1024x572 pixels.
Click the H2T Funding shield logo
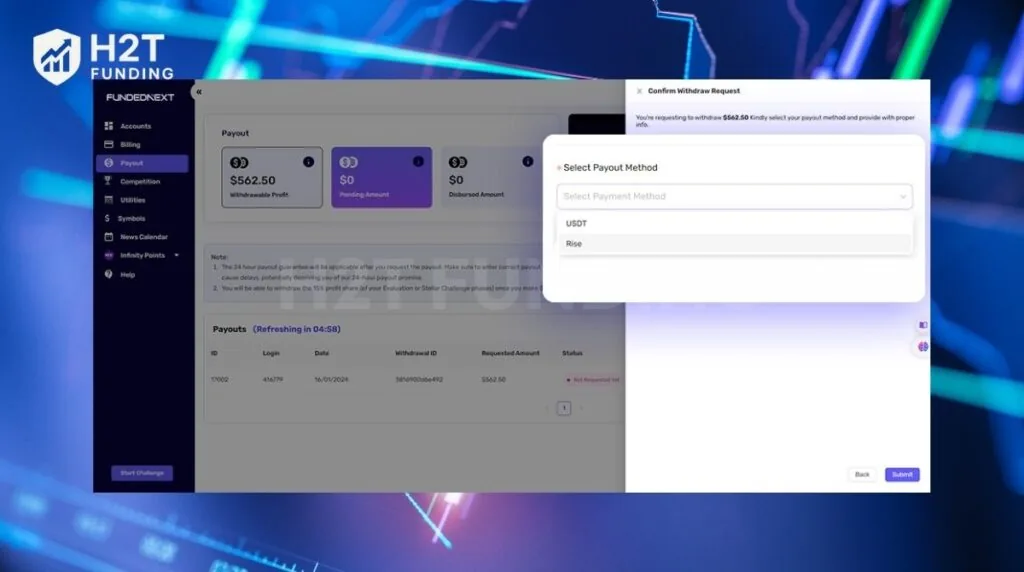coord(57,57)
